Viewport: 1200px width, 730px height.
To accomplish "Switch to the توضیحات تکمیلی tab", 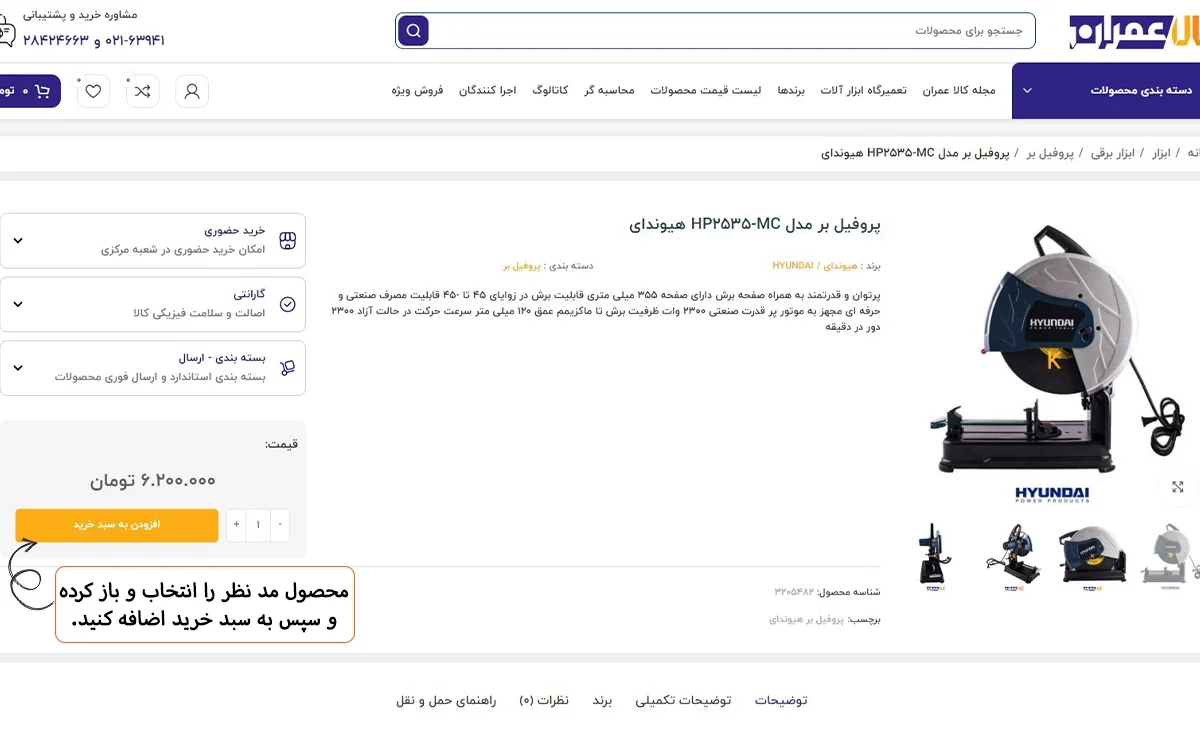I will [683, 700].
